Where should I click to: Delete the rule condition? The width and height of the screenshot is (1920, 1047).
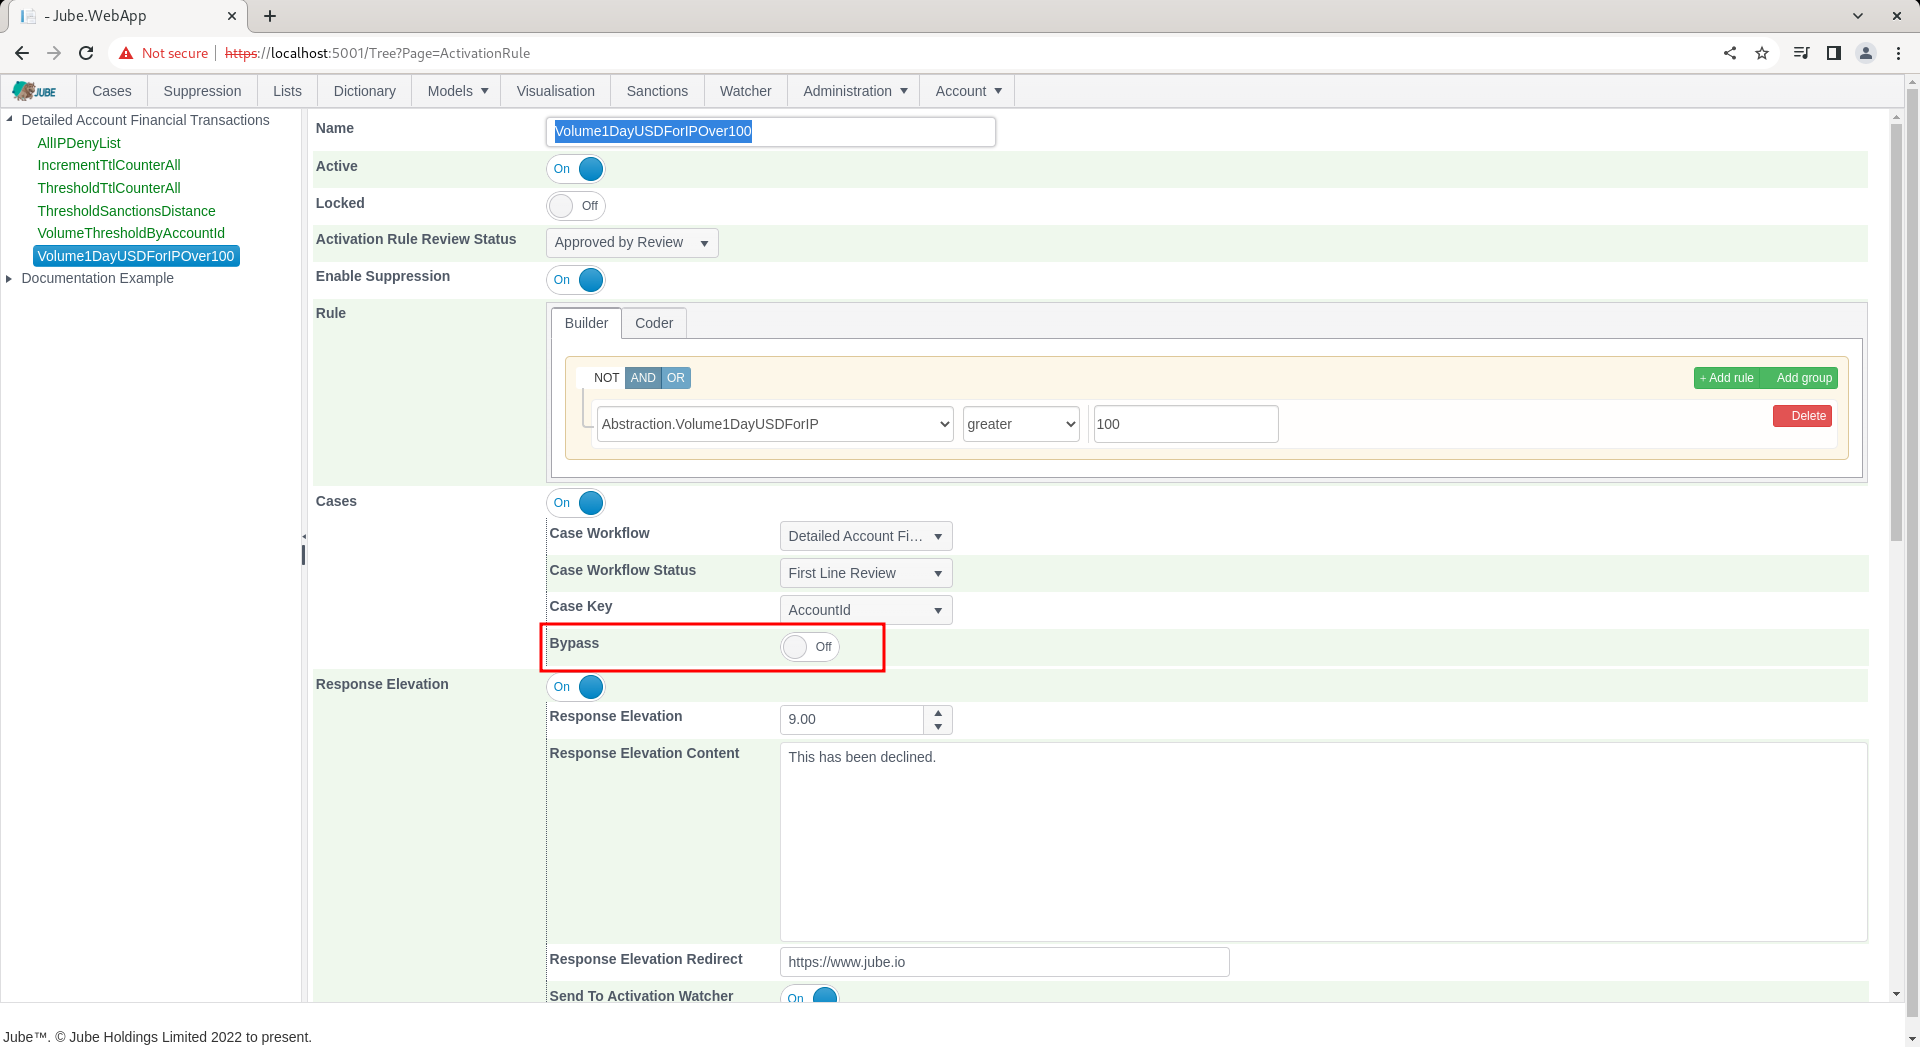pos(1802,416)
